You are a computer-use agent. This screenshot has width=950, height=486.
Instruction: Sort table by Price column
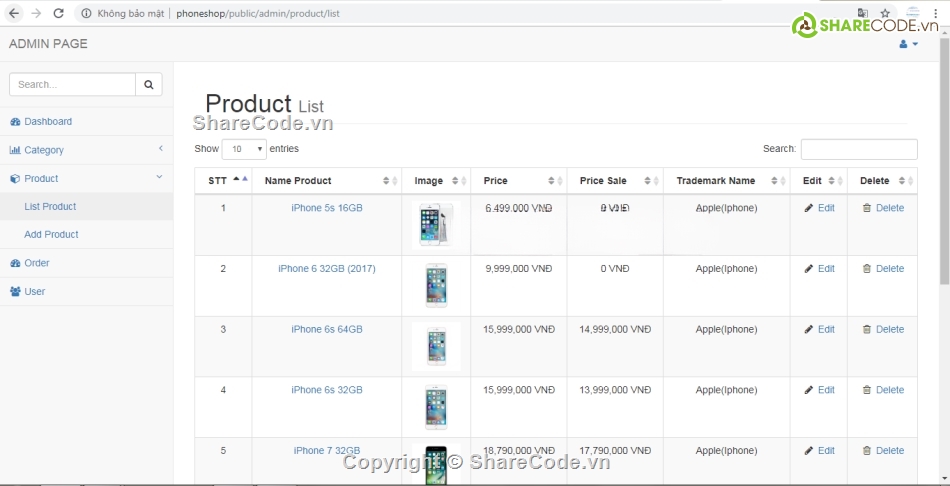pyautogui.click(x=519, y=181)
